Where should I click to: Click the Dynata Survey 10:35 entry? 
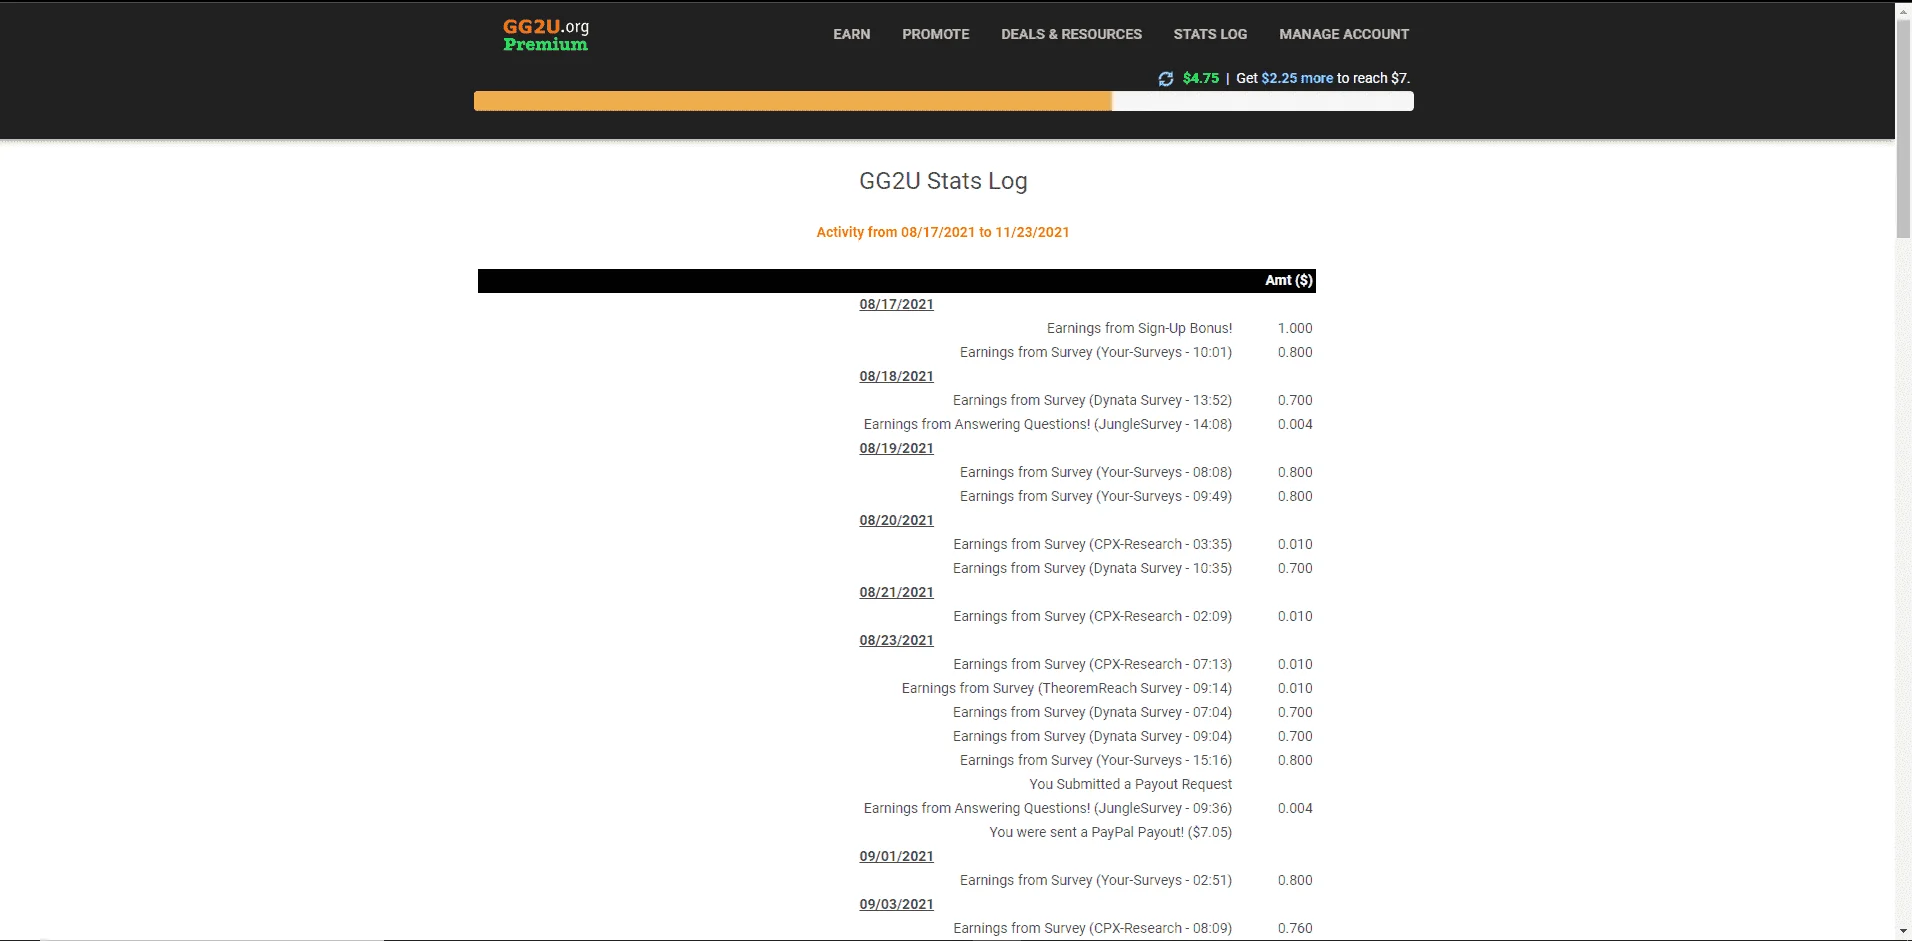click(x=1092, y=568)
